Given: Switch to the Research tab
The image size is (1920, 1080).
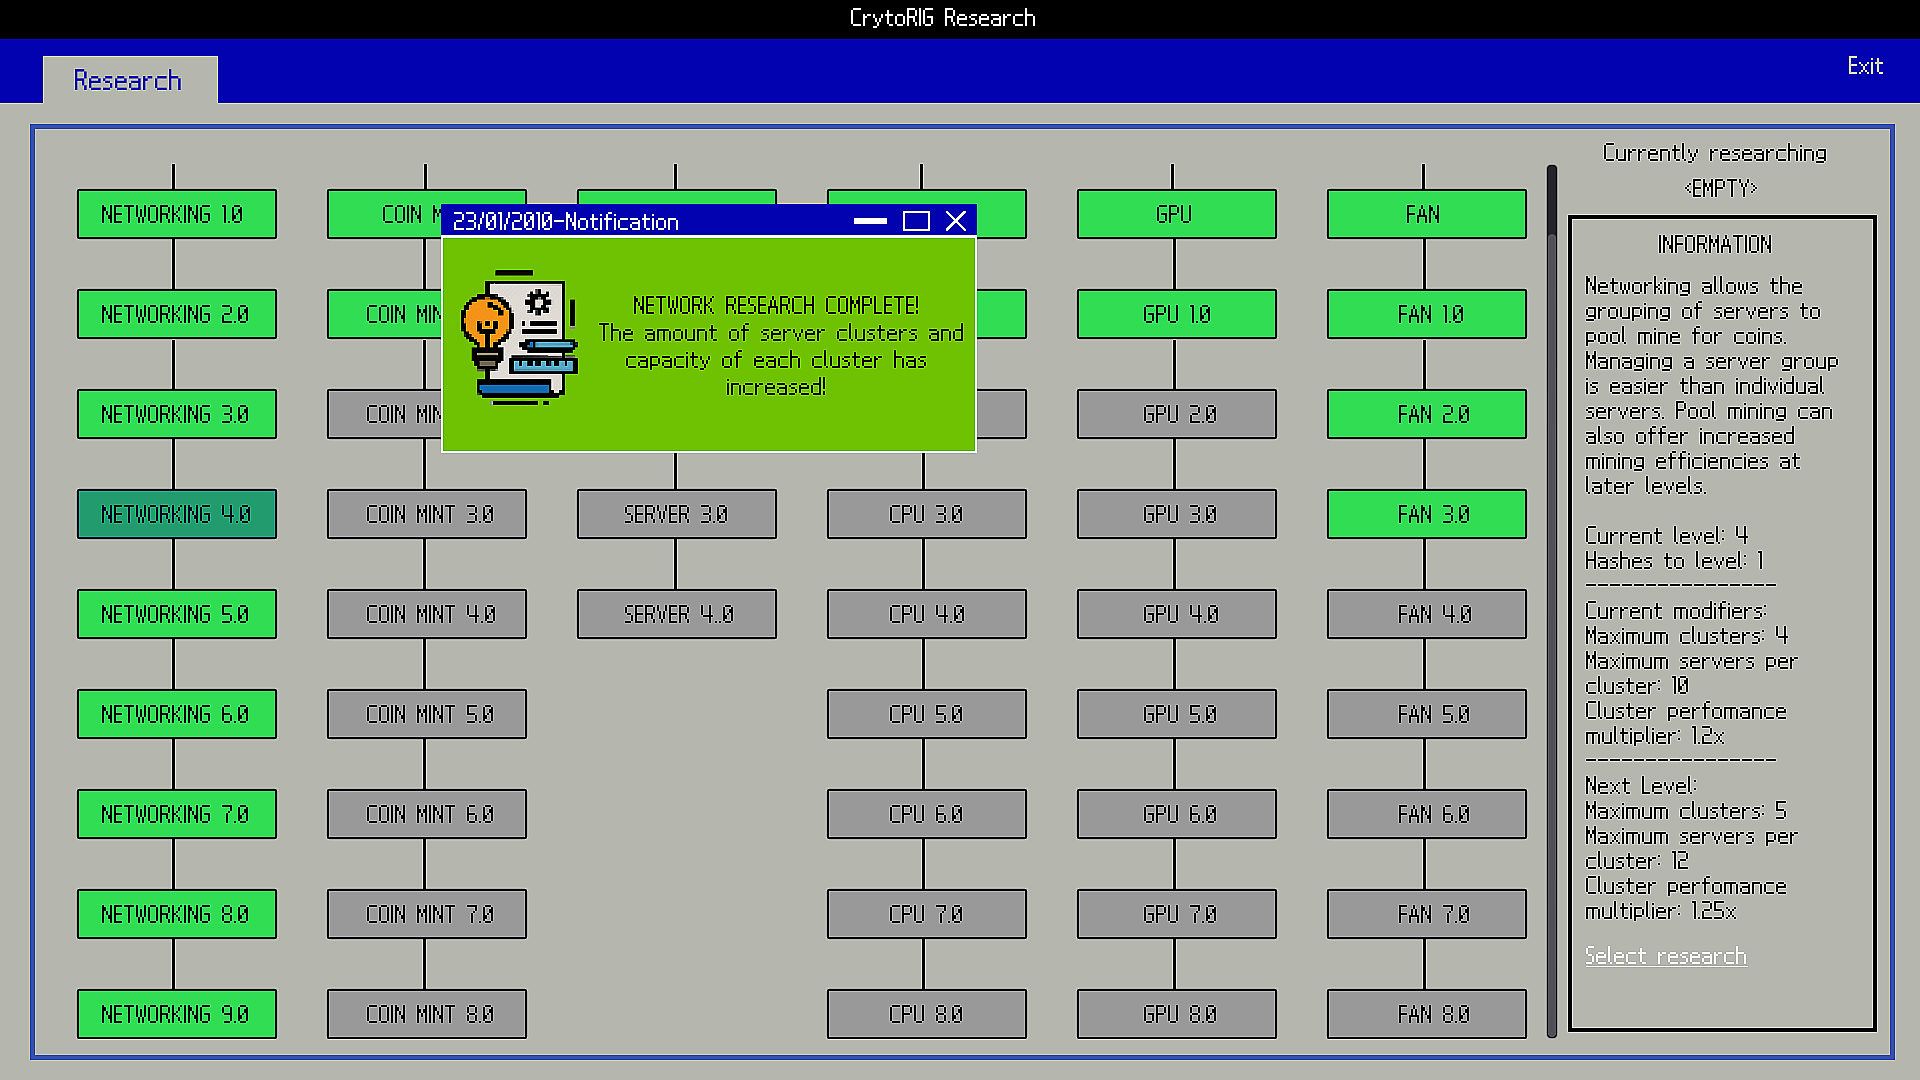Looking at the screenshot, I should click(x=129, y=80).
